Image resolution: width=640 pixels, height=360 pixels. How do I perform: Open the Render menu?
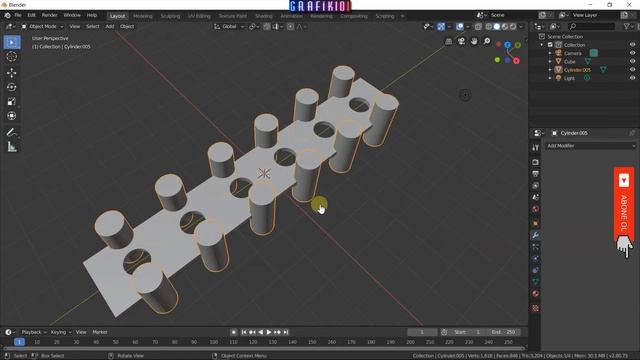coord(49,15)
